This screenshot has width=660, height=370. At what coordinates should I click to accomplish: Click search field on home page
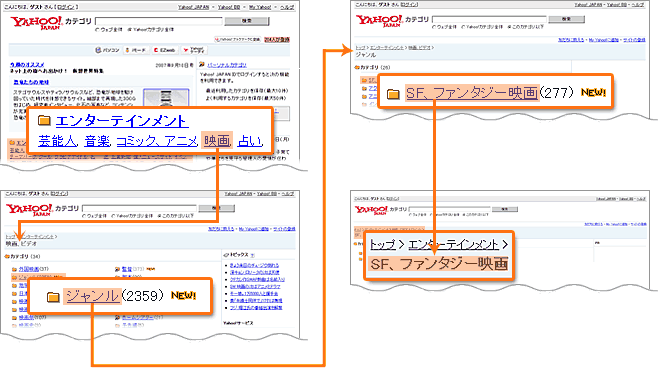[159, 21]
